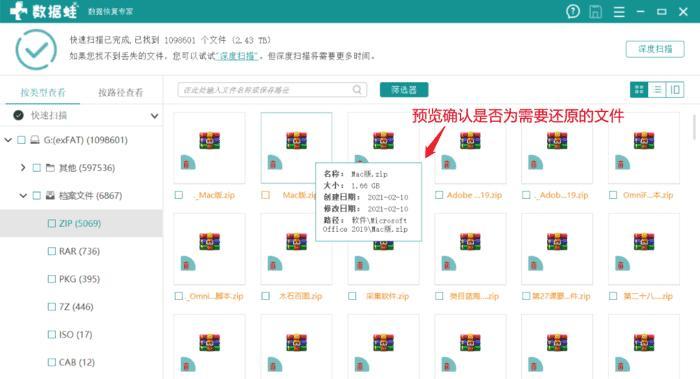This screenshot has height=379, width=700.
Task: Check the ISO (17) checkbox
Action: 52,334
